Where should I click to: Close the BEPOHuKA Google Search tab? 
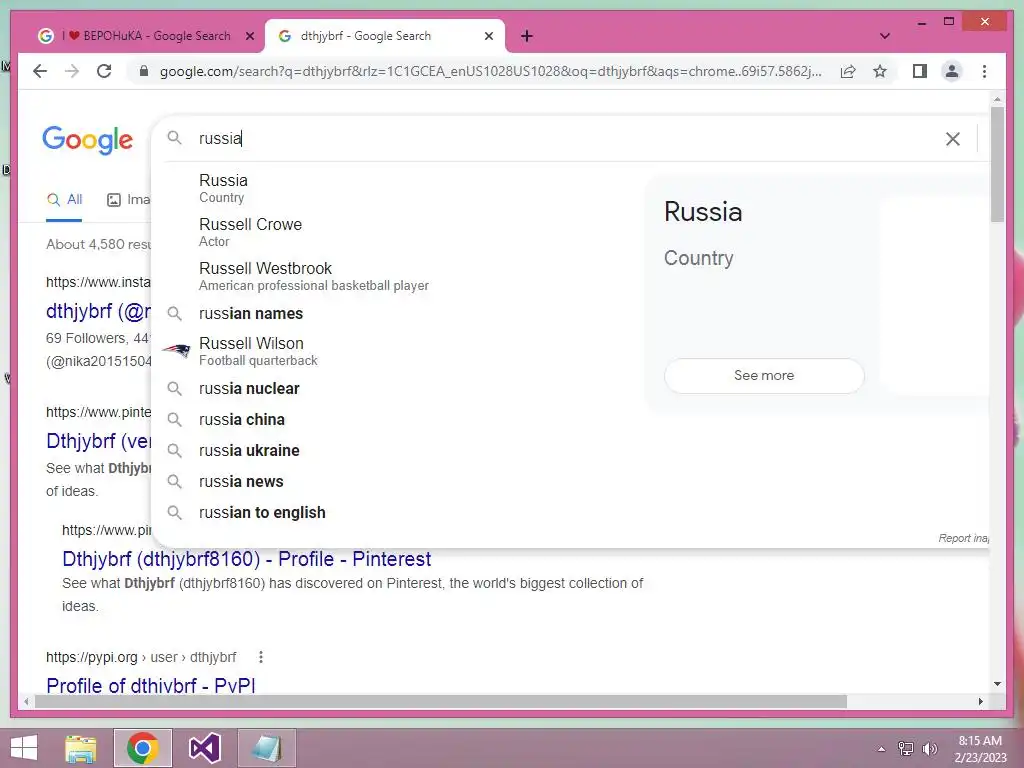coord(249,36)
